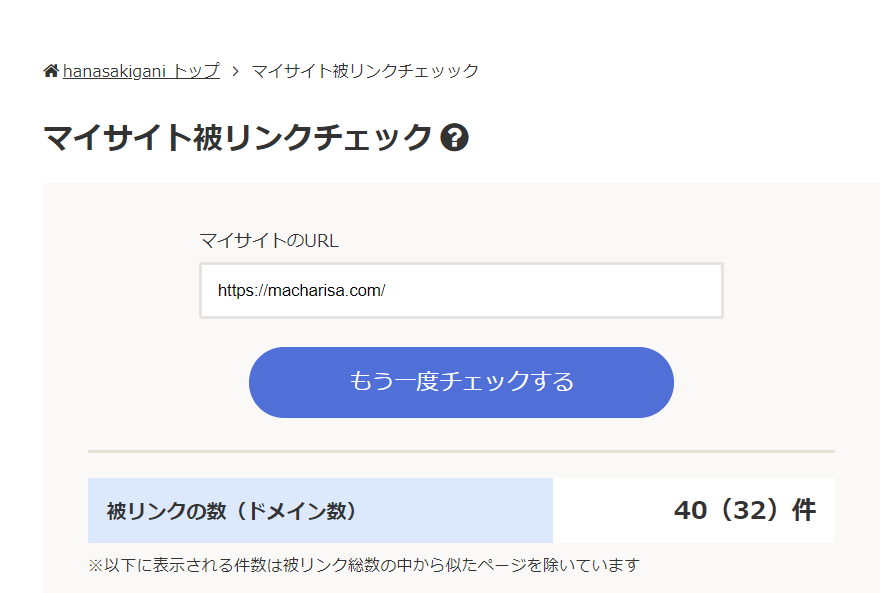Click white space left of the 40 count
Image resolution: width=887 pixels, height=593 pixels.
611,510
